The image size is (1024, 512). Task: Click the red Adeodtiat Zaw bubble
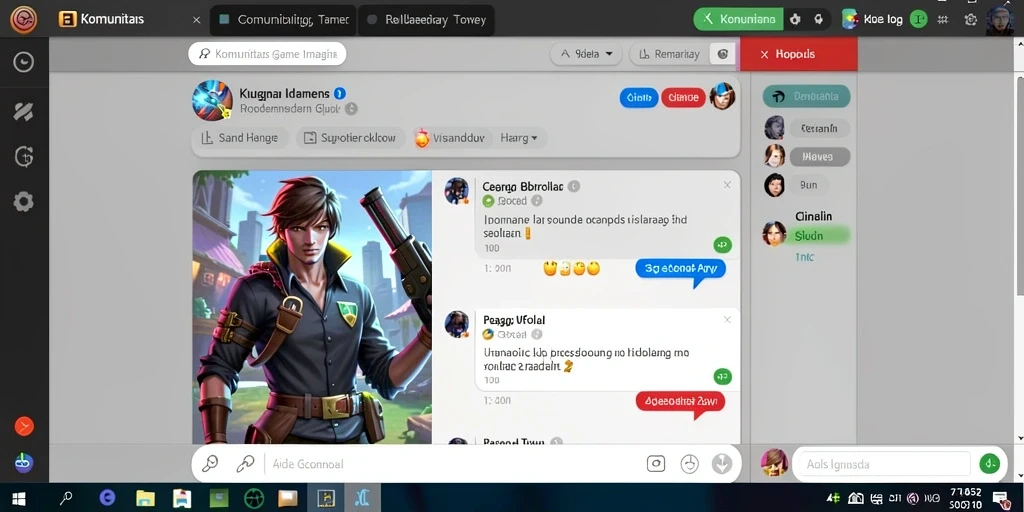click(x=680, y=401)
